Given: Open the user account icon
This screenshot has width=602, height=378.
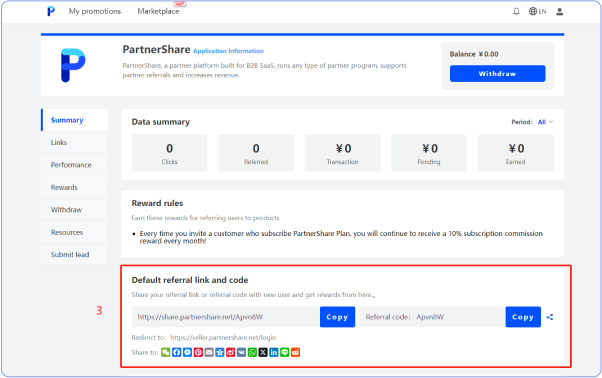Looking at the screenshot, I should 559,12.
